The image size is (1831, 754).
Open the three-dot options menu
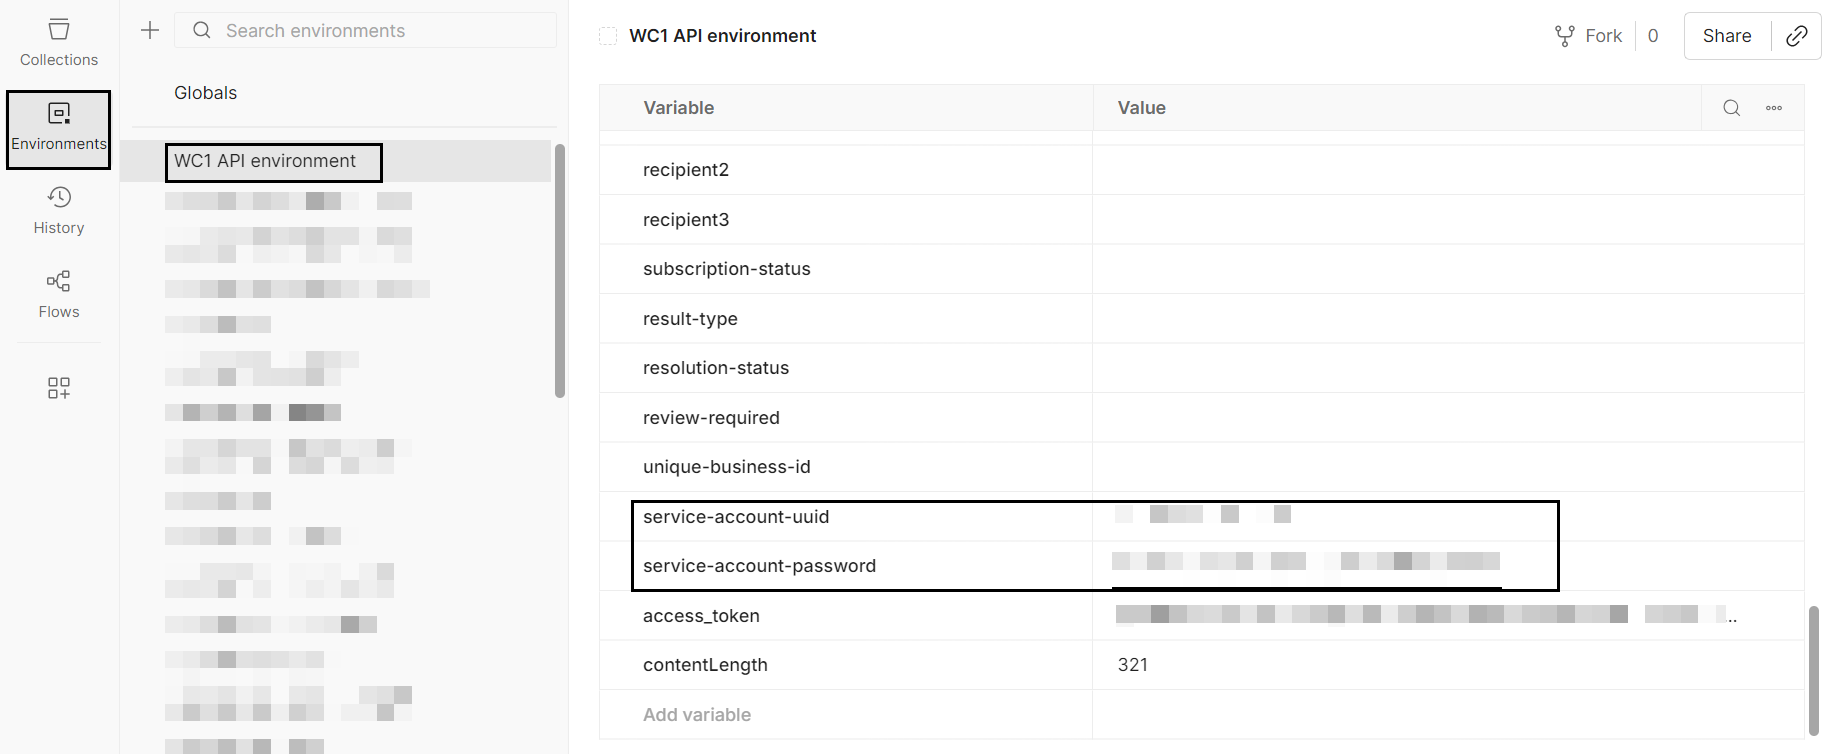[x=1774, y=107]
